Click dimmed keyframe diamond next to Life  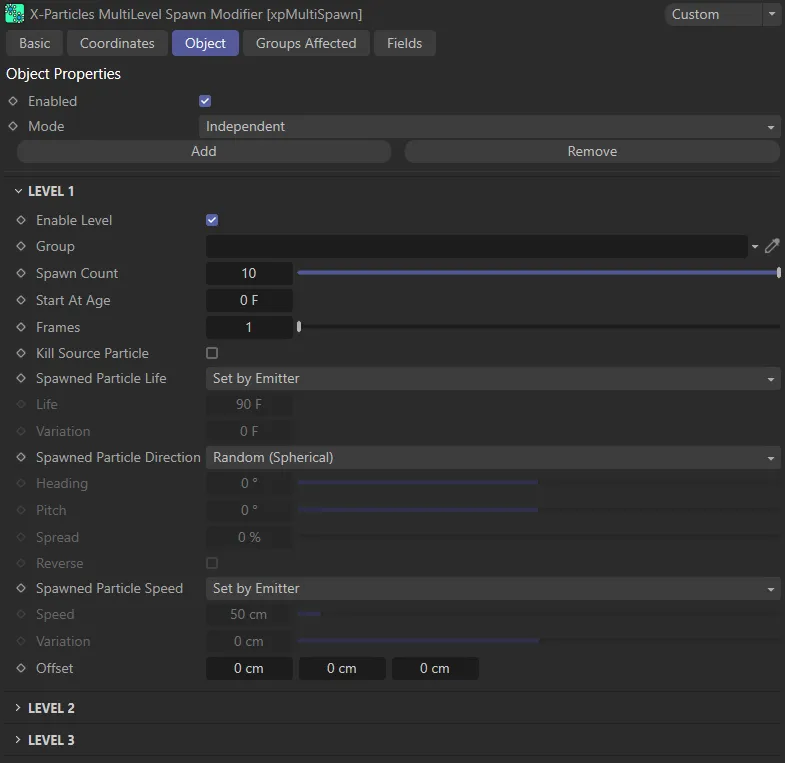21,404
